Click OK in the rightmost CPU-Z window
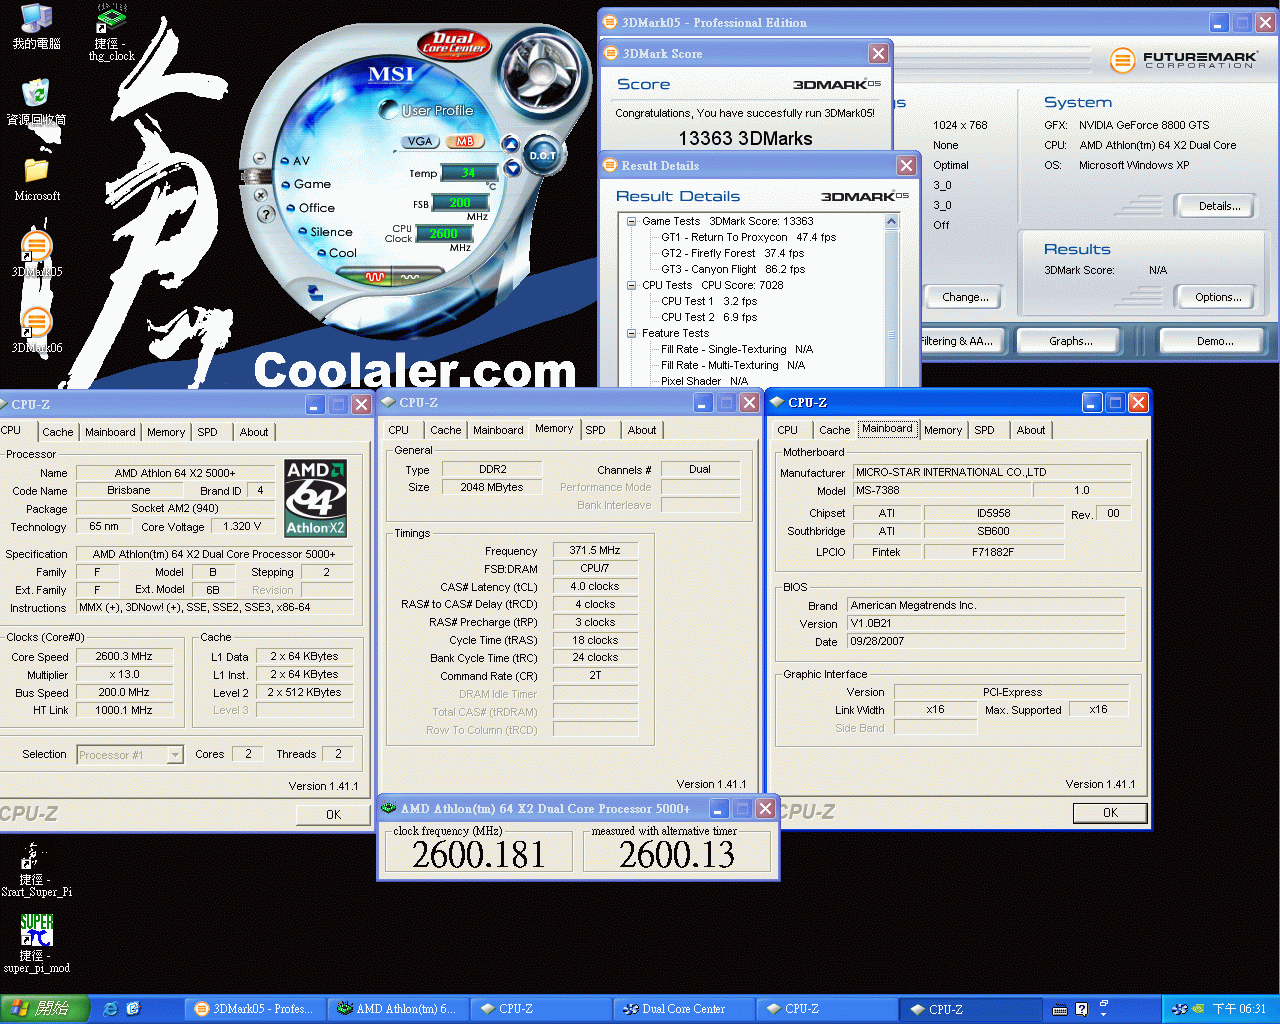Image resolution: width=1280 pixels, height=1024 pixels. pyautogui.click(x=1110, y=813)
